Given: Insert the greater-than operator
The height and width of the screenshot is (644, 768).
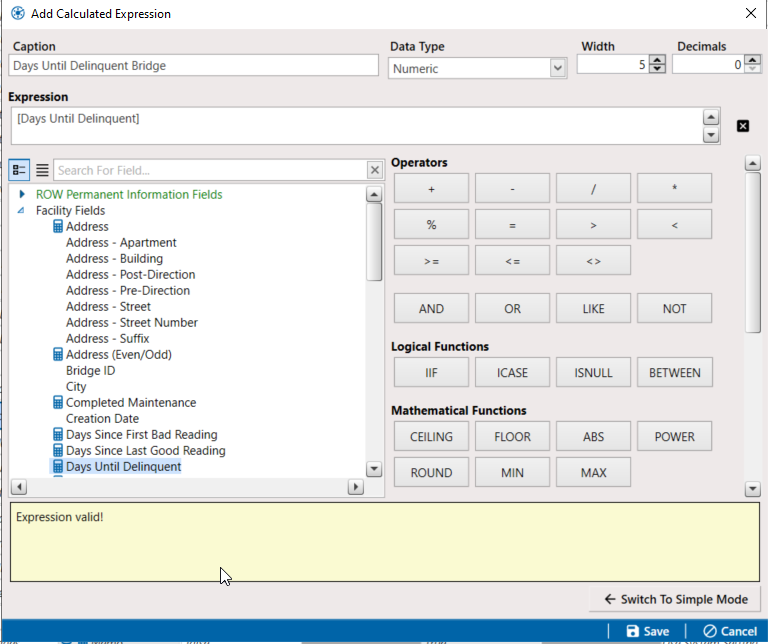Looking at the screenshot, I should click(593, 224).
